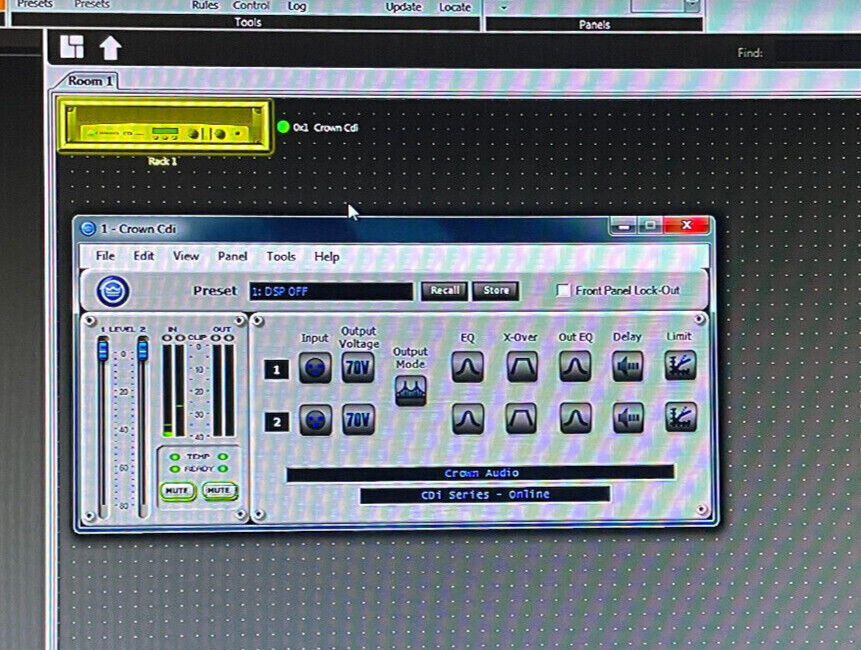Open the View menu

tap(186, 256)
